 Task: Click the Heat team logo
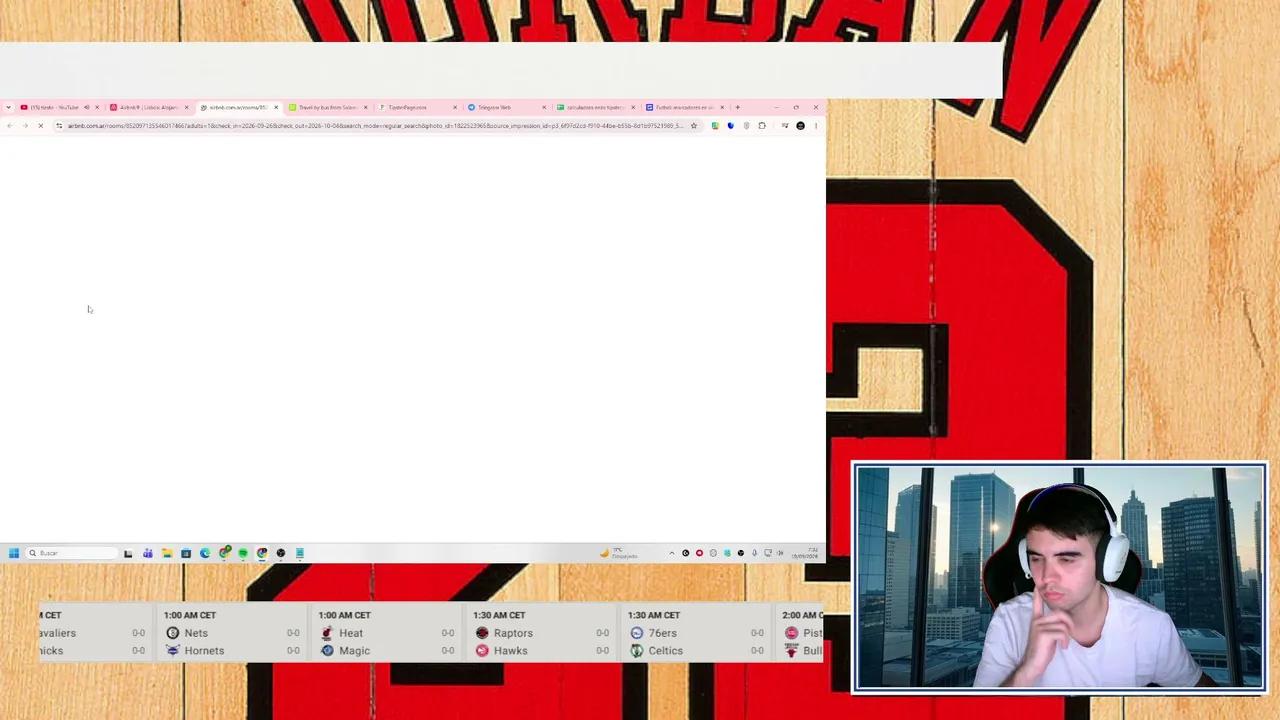[x=327, y=633]
